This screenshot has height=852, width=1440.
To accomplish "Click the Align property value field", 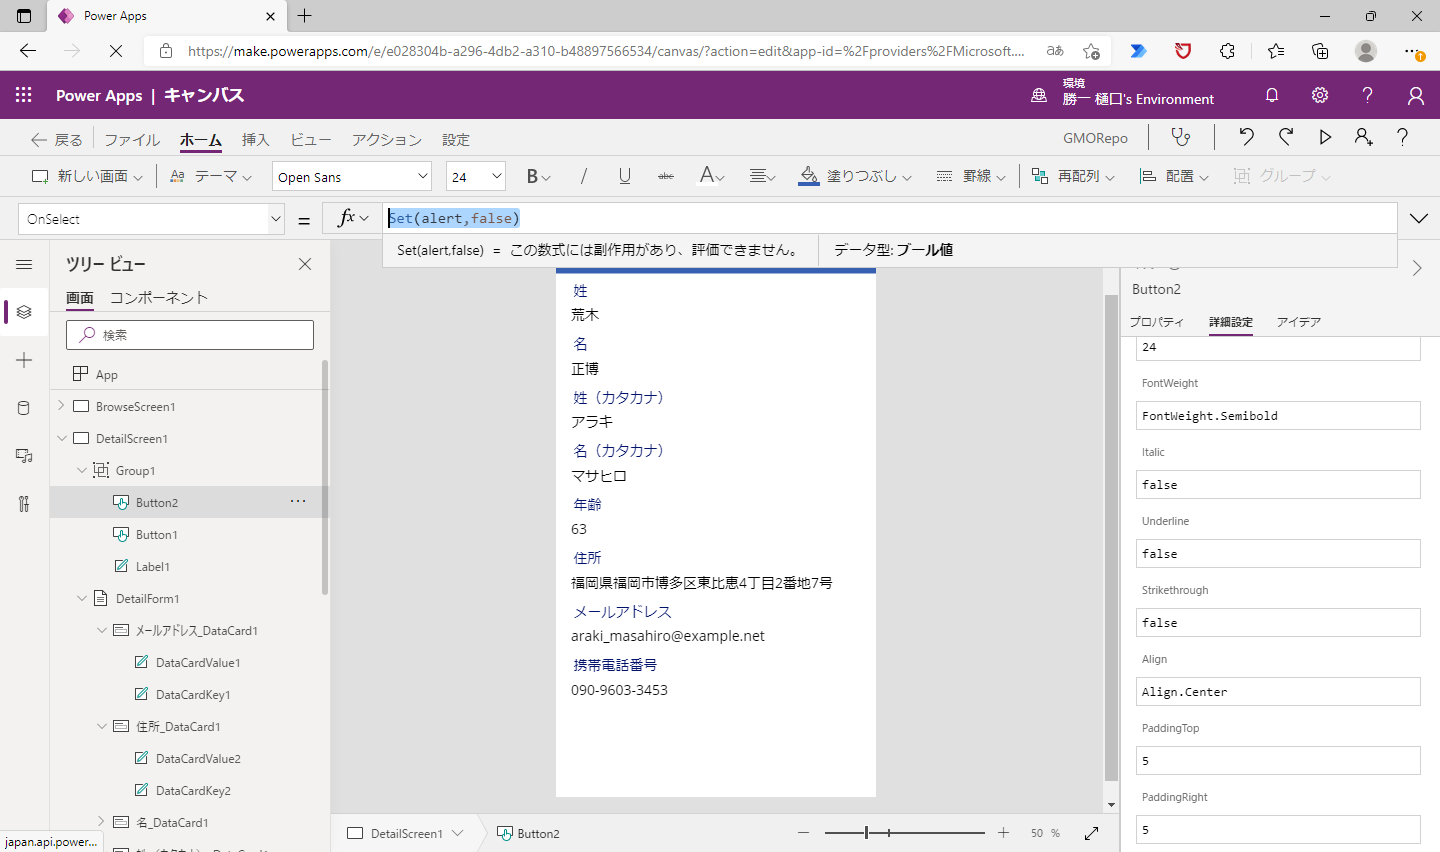I will pyautogui.click(x=1278, y=691).
